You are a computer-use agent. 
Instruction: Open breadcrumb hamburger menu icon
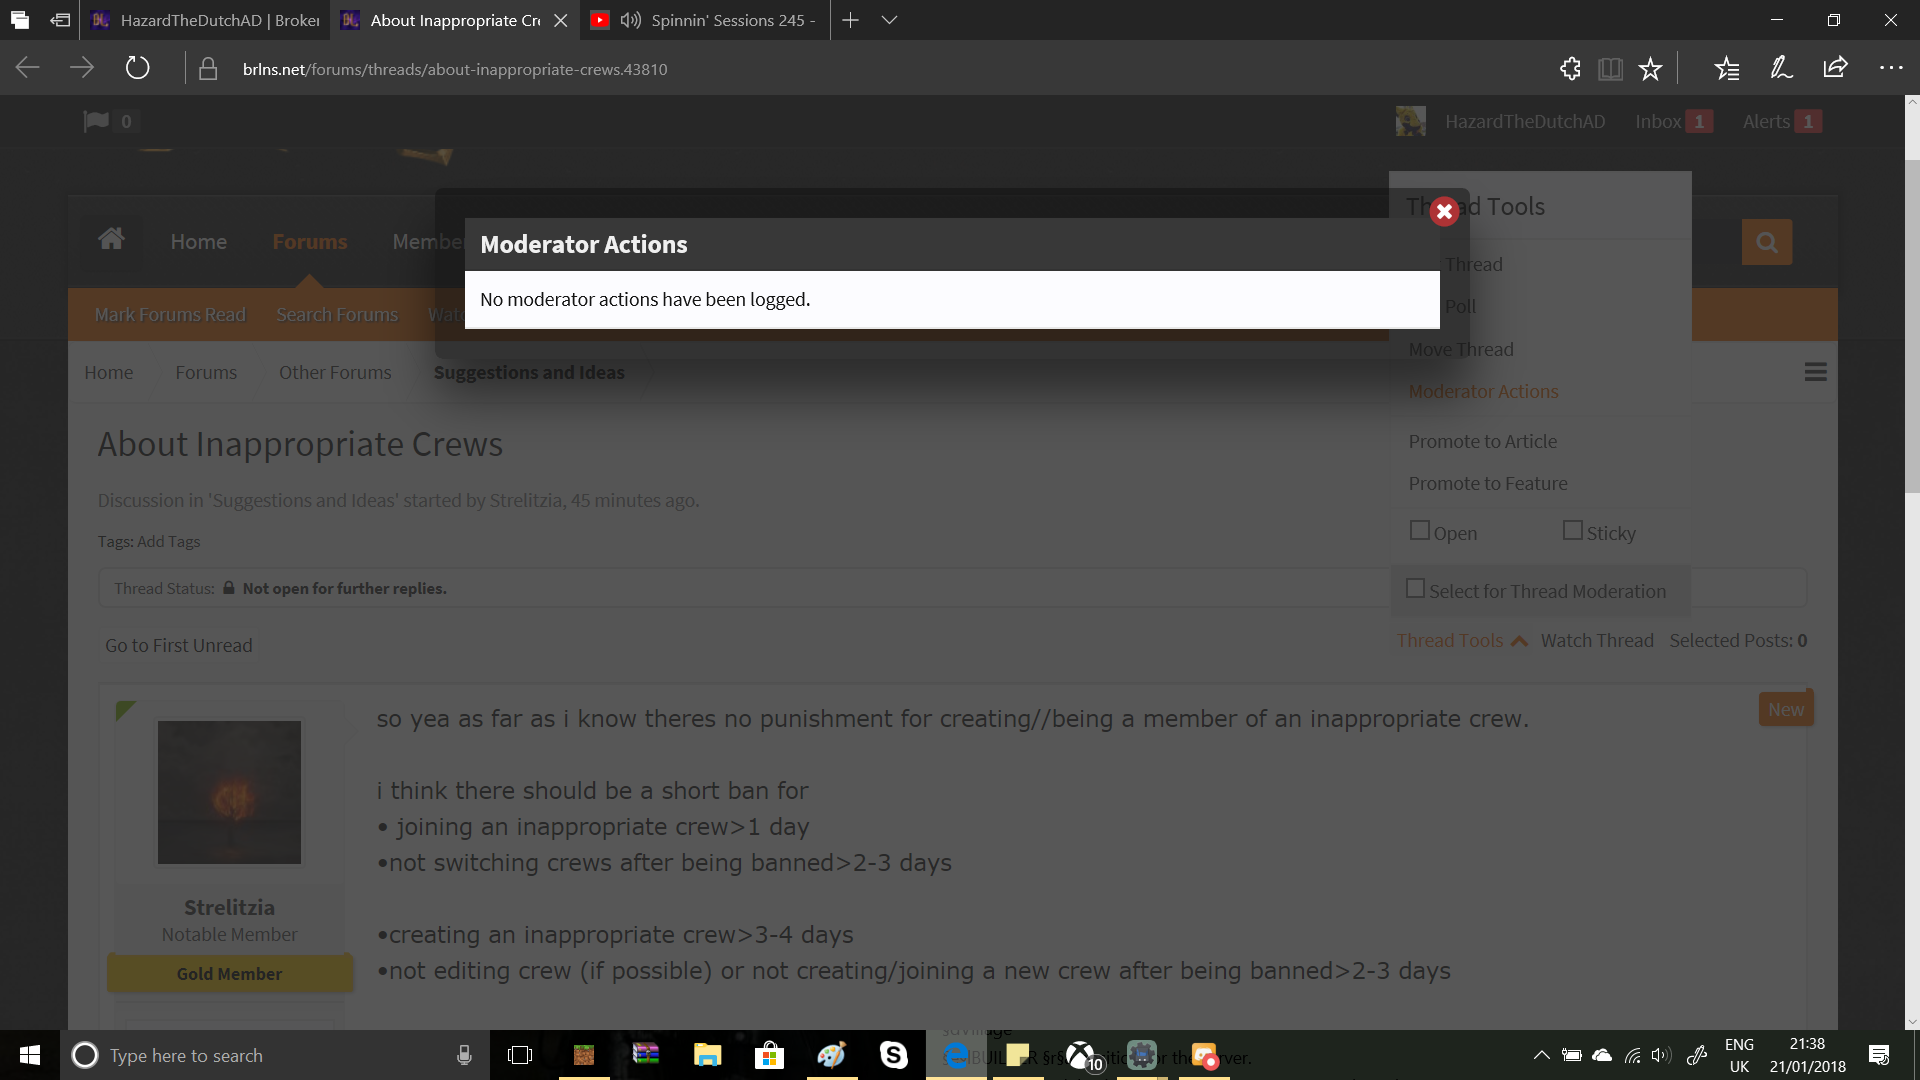1816,372
